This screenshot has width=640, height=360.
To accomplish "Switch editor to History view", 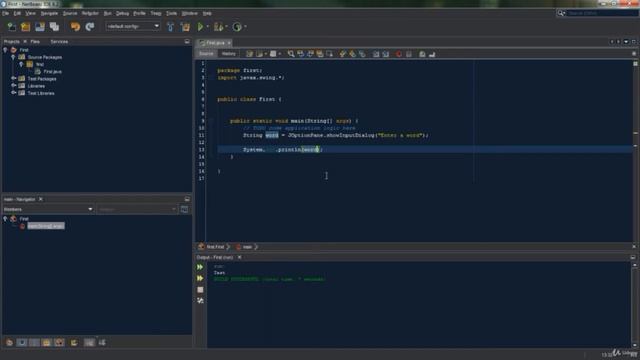I will coord(229,54).
